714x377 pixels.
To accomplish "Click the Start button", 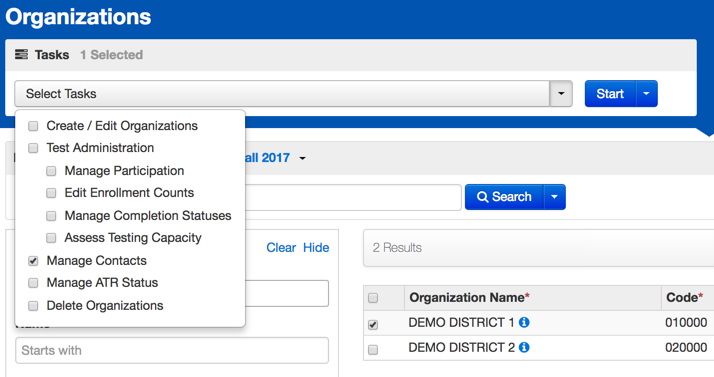I will click(x=610, y=94).
